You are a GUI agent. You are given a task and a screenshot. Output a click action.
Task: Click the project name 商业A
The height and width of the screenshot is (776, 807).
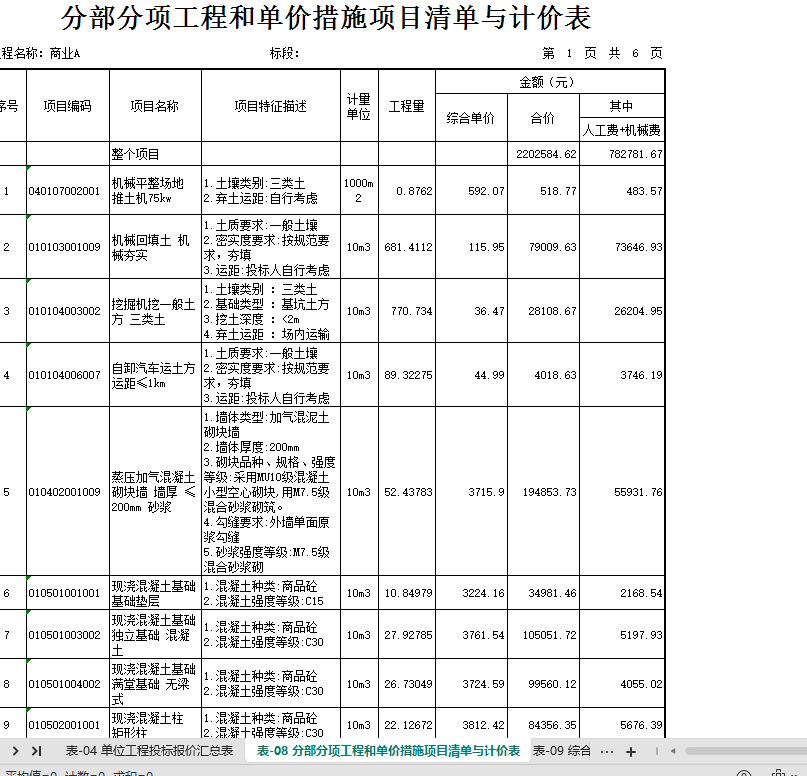(65, 53)
